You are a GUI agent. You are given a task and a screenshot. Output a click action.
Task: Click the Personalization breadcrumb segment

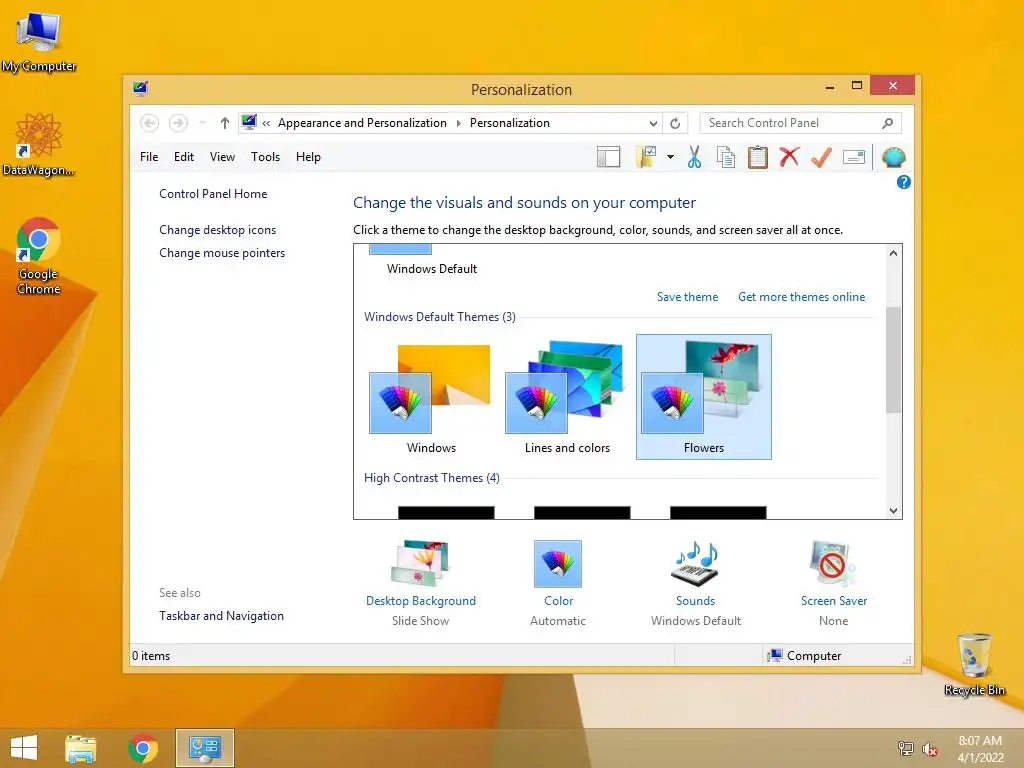pos(509,123)
